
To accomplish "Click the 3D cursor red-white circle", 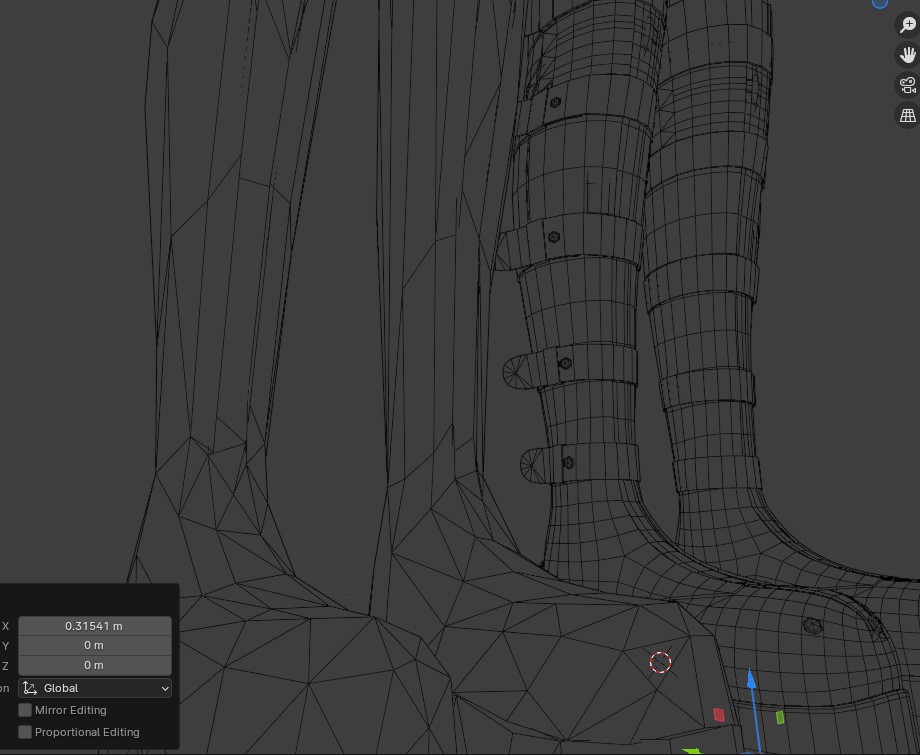I will pos(660,662).
